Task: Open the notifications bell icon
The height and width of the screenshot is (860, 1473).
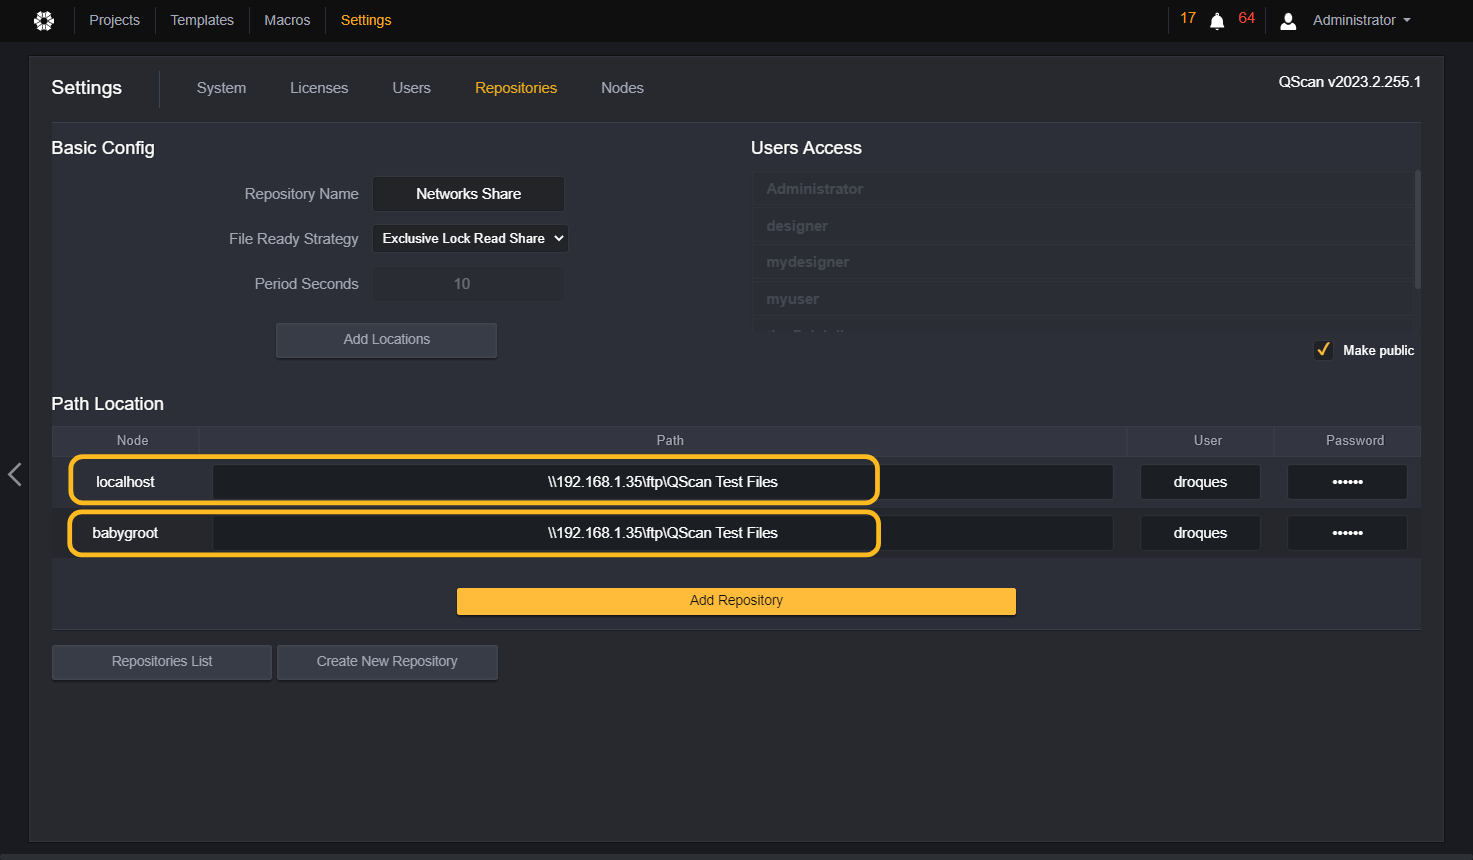Action: pos(1217,21)
